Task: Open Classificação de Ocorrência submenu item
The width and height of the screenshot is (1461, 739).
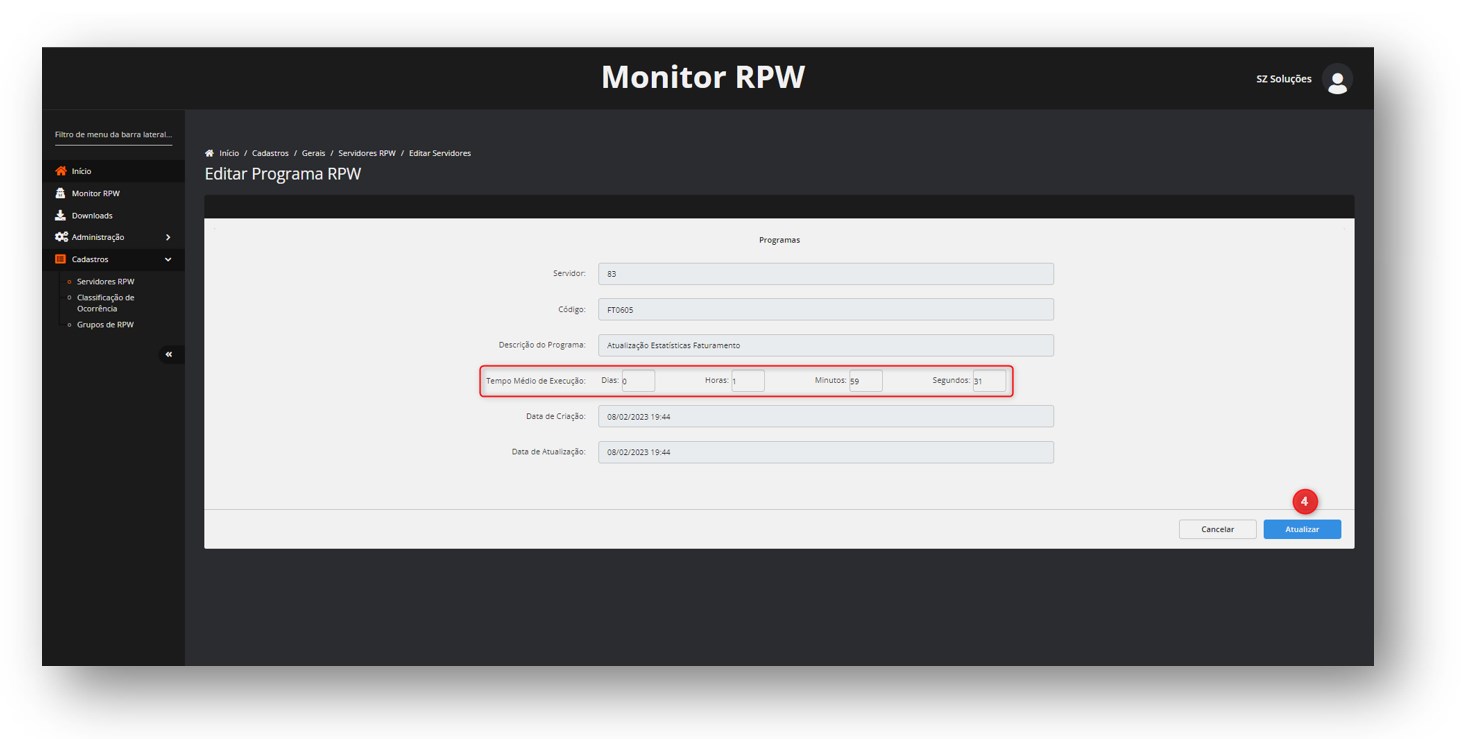Action: click(x=105, y=302)
